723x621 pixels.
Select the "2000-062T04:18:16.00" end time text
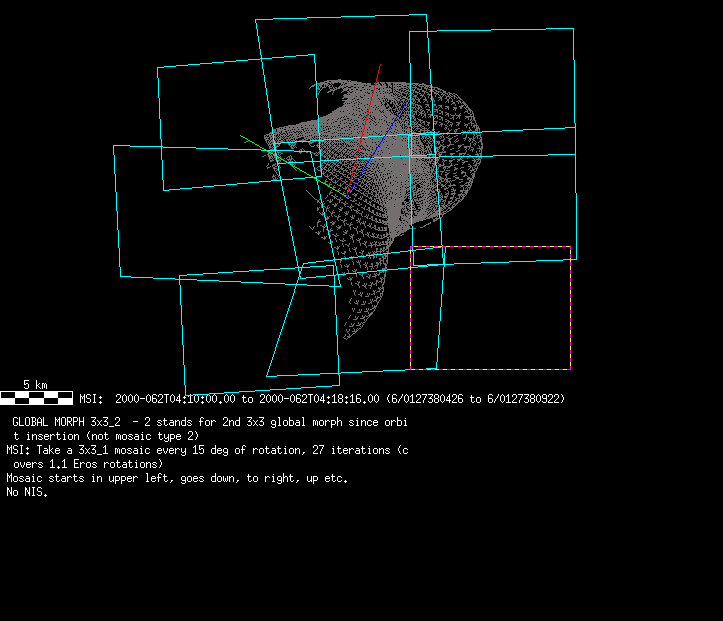point(319,399)
